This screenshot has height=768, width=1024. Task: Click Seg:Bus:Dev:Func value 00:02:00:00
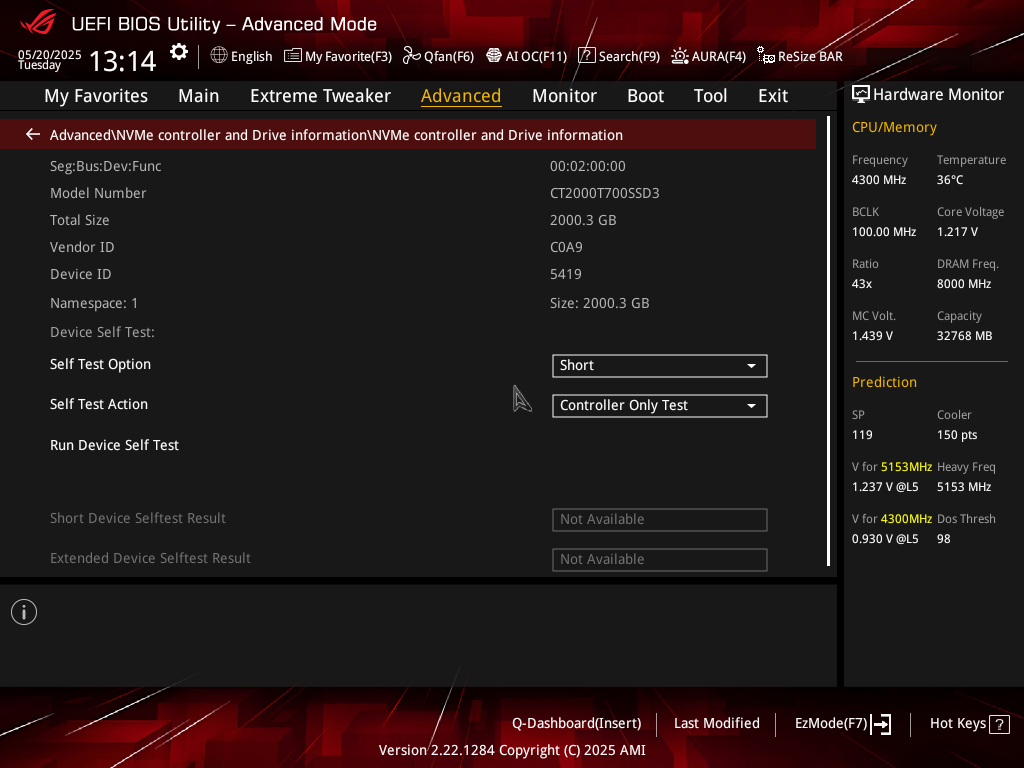(x=588, y=167)
